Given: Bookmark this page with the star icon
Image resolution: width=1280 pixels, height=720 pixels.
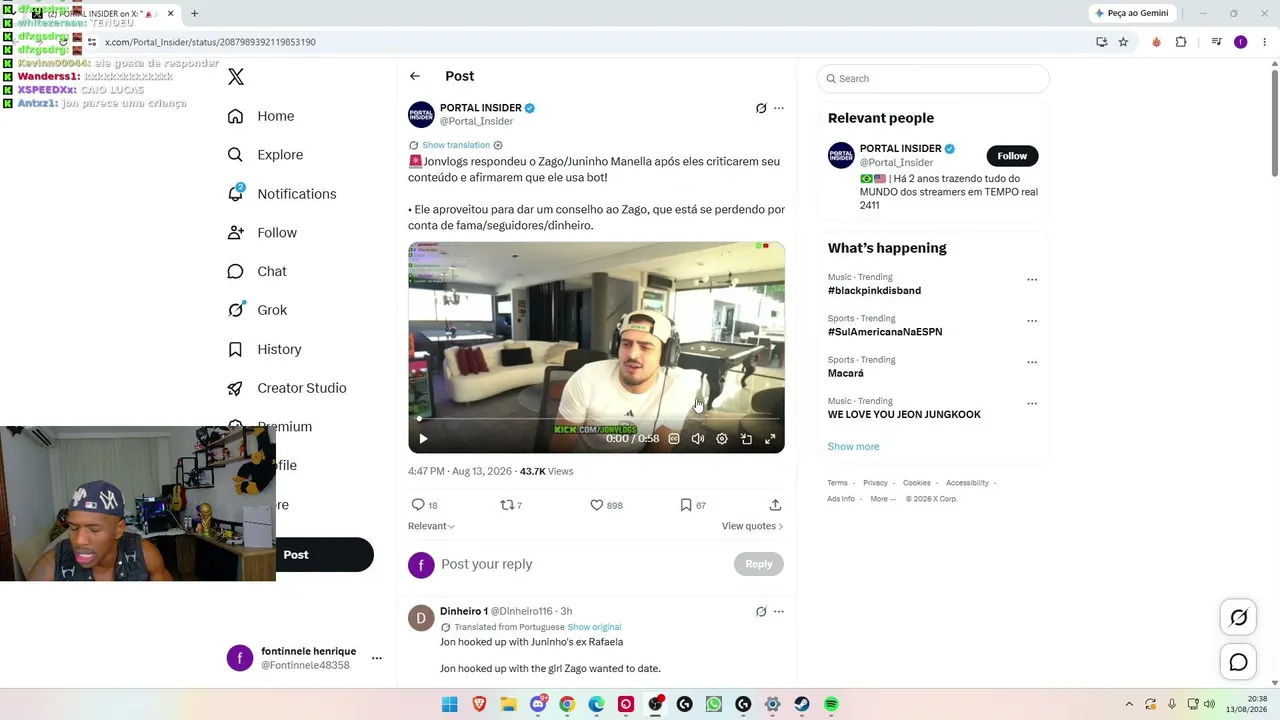Looking at the screenshot, I should (x=1123, y=42).
